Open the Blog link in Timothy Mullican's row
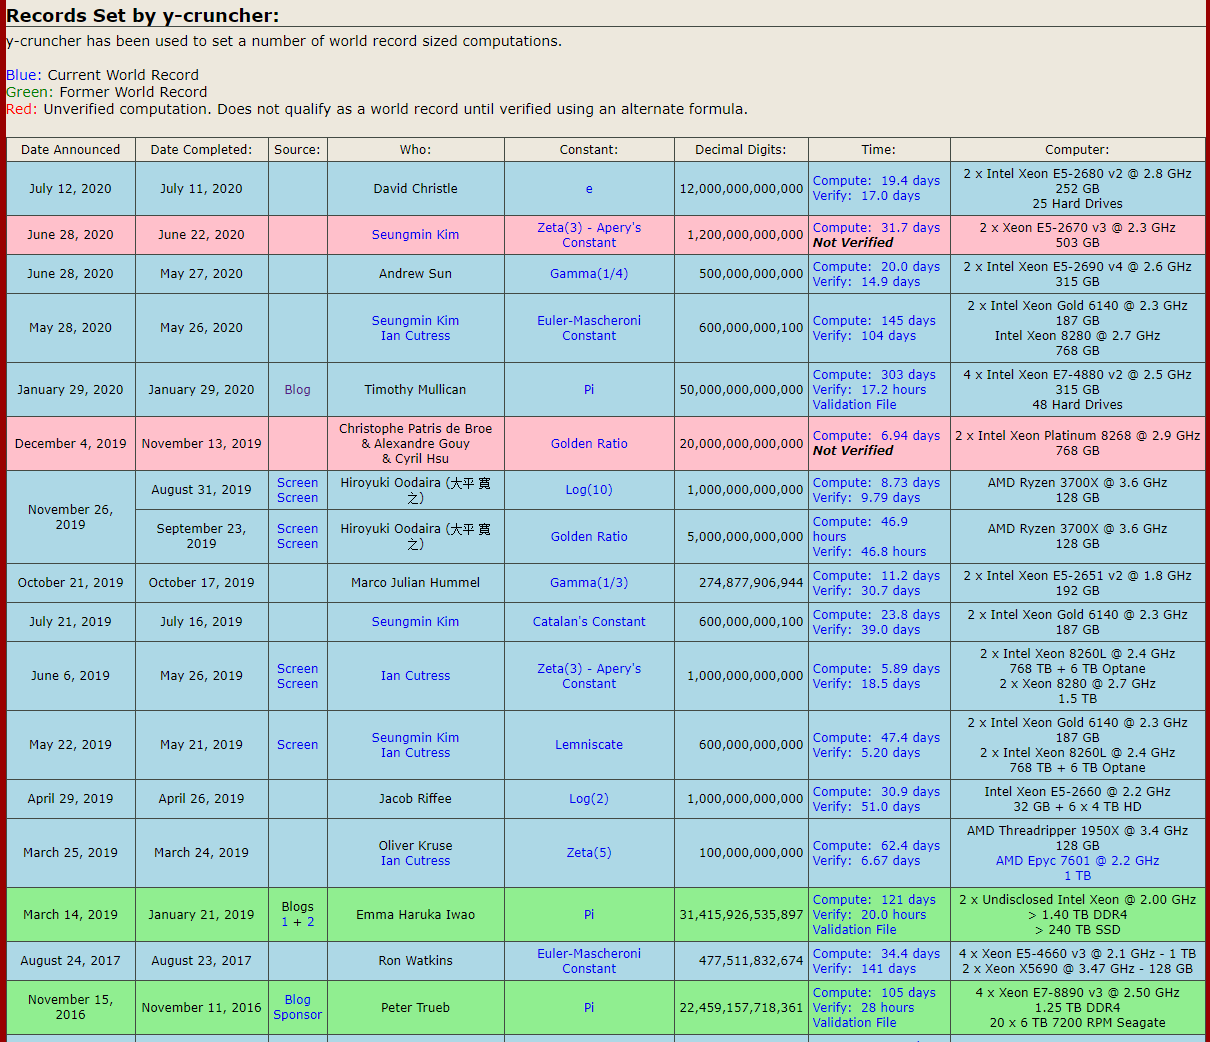The image size is (1210, 1042). coord(297,390)
